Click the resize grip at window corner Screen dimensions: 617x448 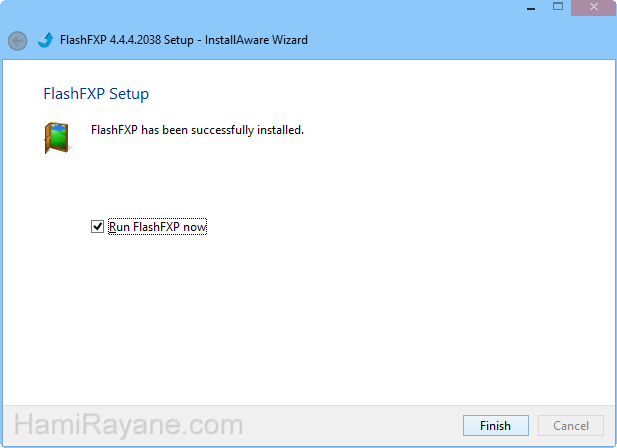tap(610, 441)
